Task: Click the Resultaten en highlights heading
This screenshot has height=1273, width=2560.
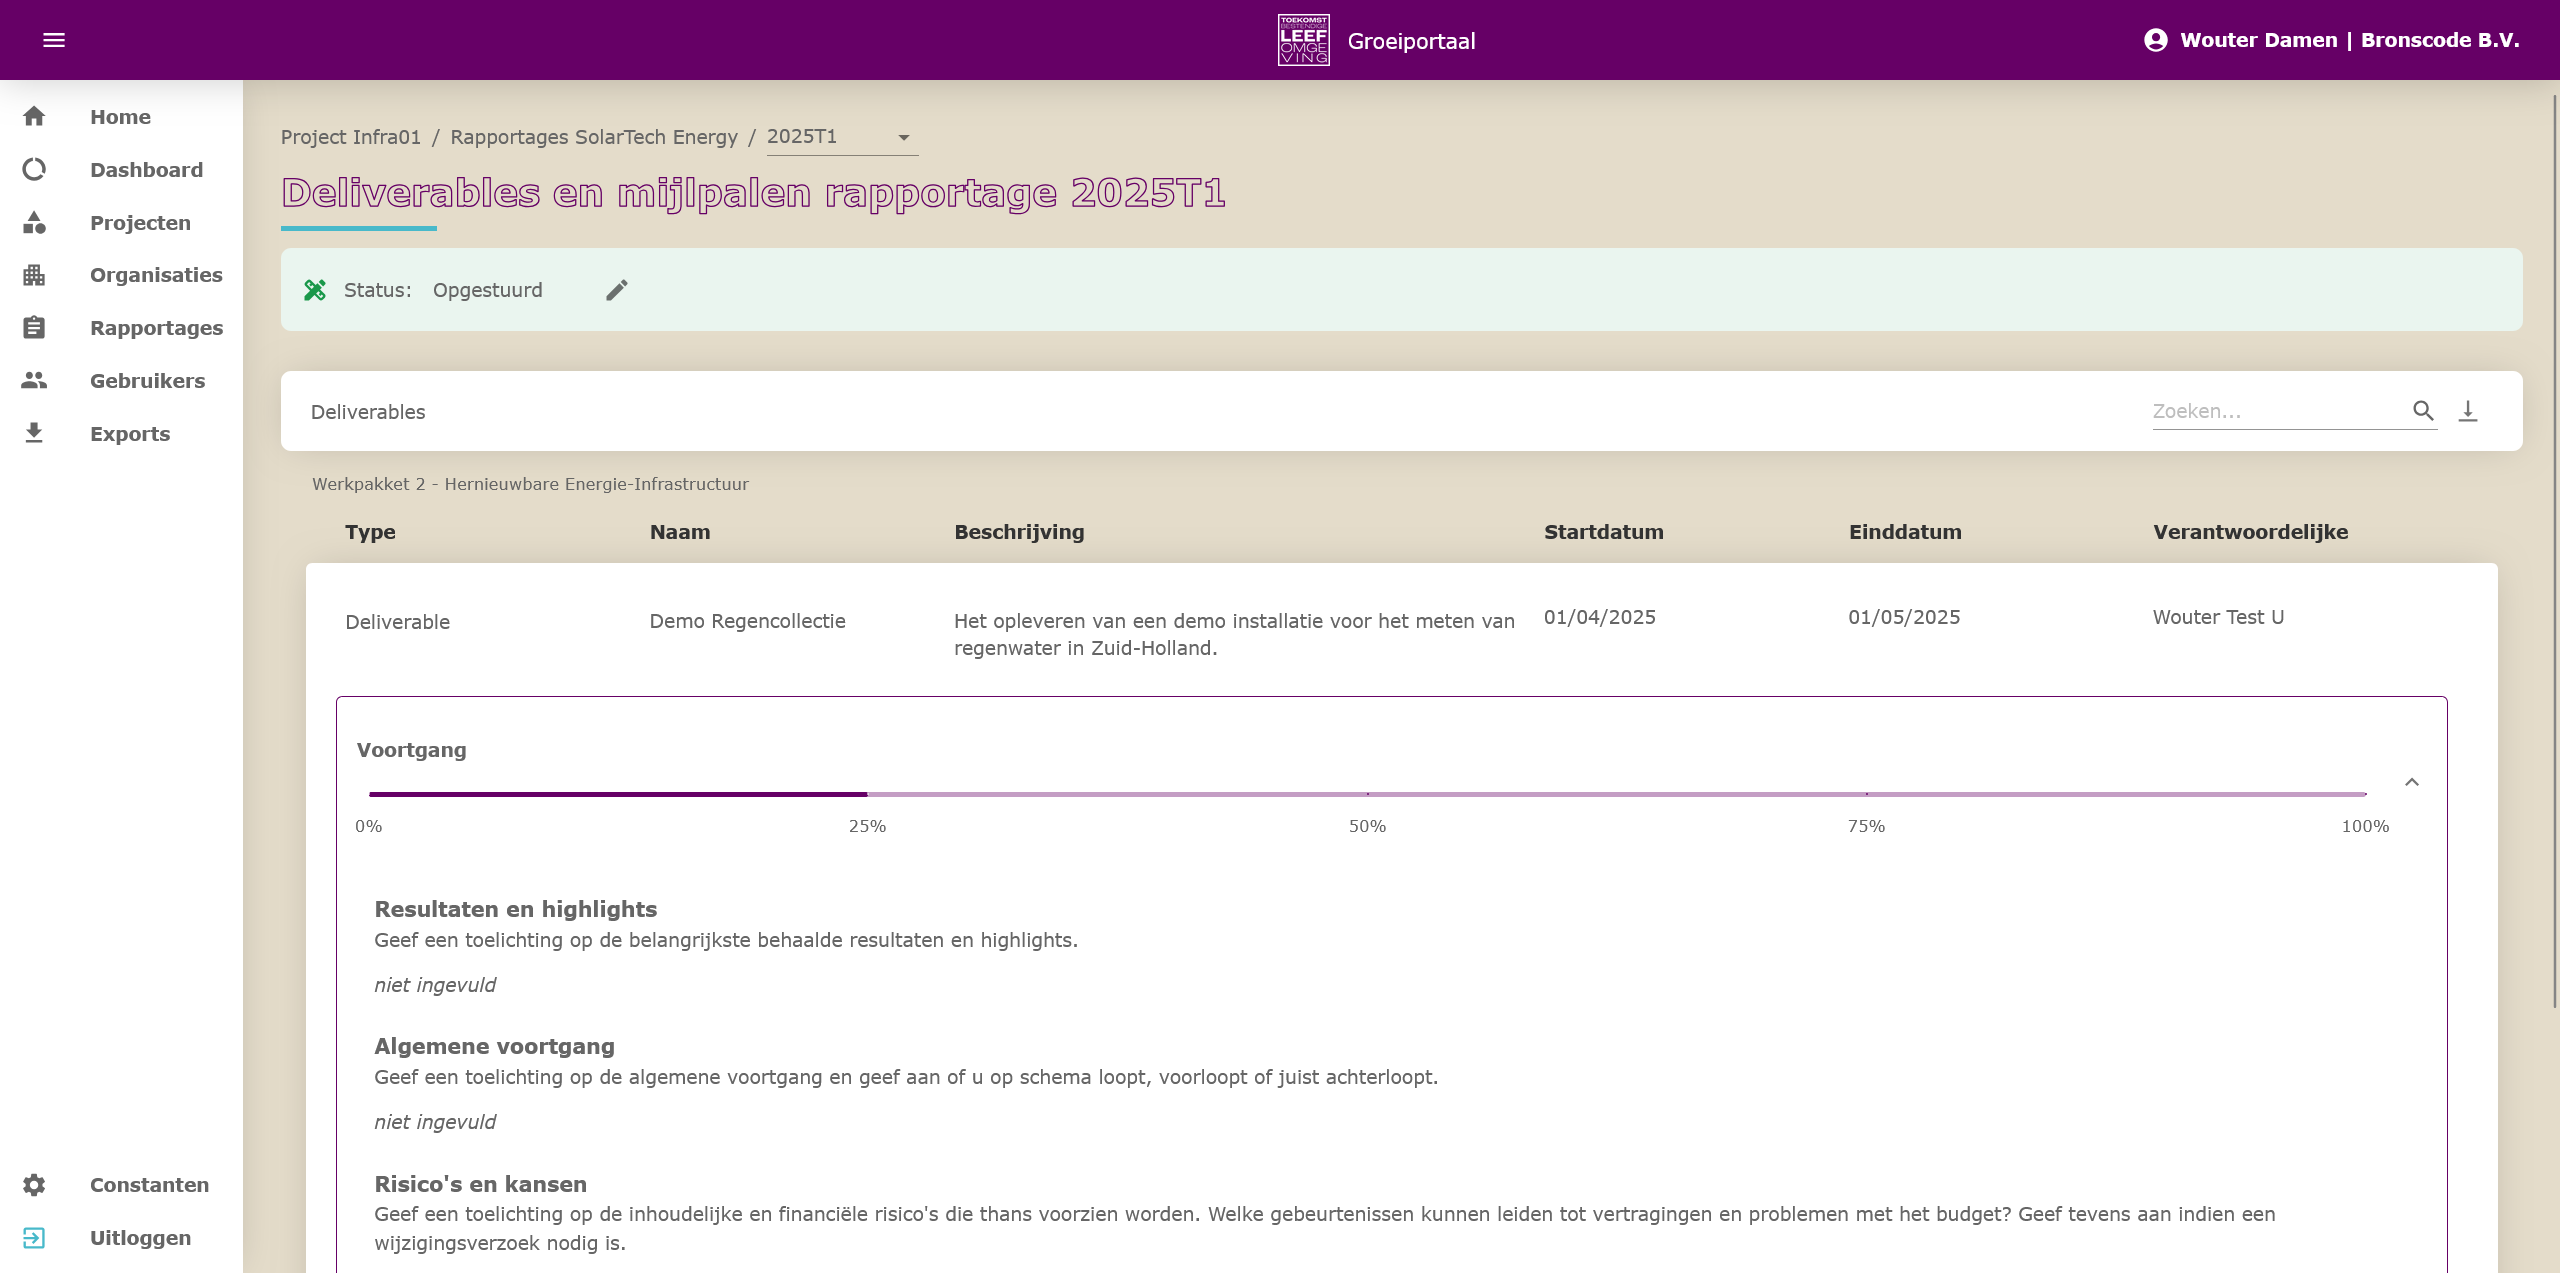Action: point(515,909)
